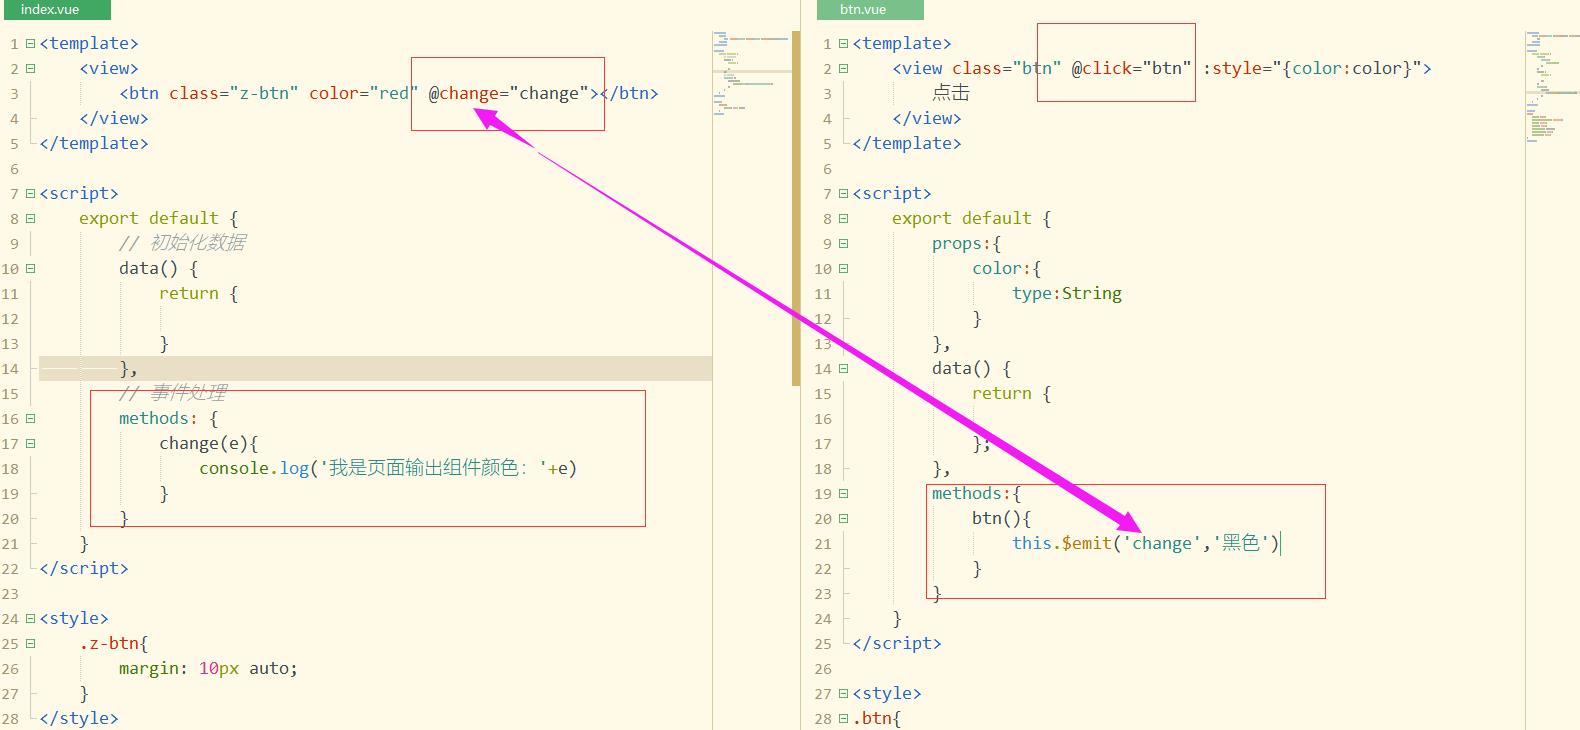
Task: Collapse data() function in index.vue
Action: [x=30, y=269]
